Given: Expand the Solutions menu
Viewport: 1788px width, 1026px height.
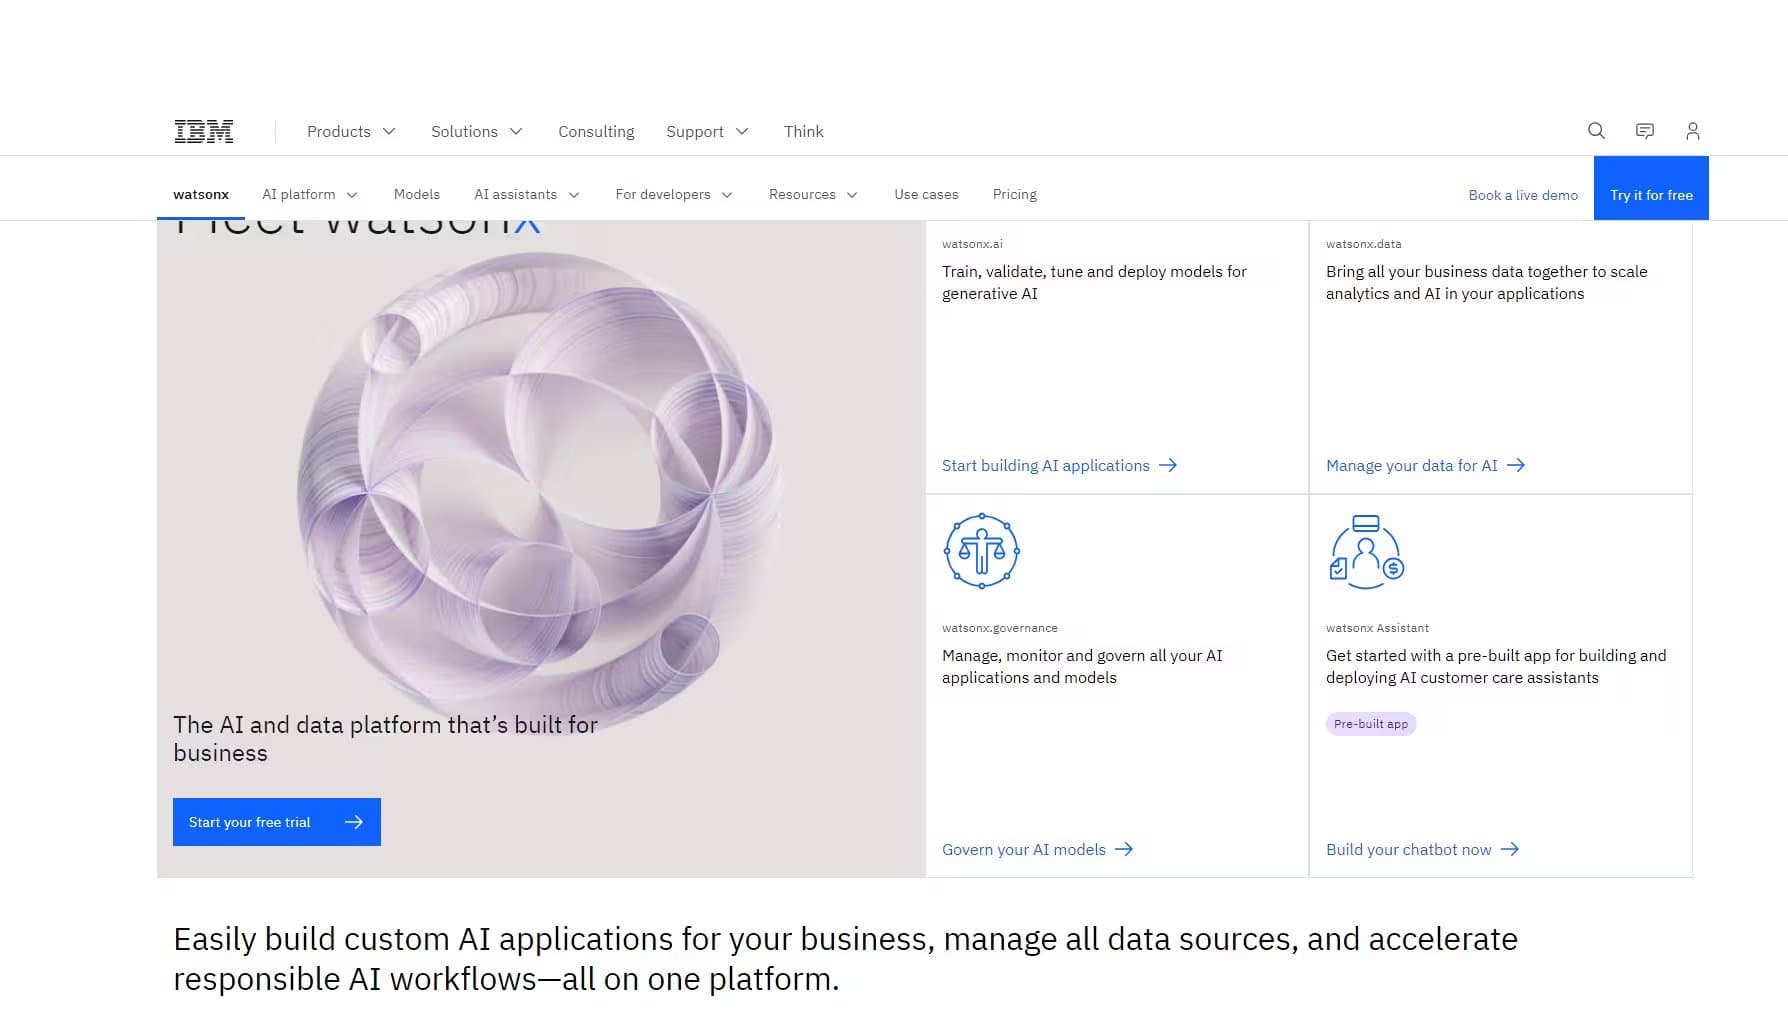Looking at the screenshot, I should coord(477,131).
